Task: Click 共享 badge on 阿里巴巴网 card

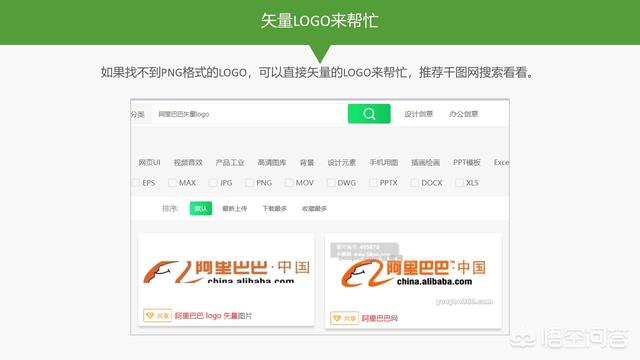Action: click(344, 318)
